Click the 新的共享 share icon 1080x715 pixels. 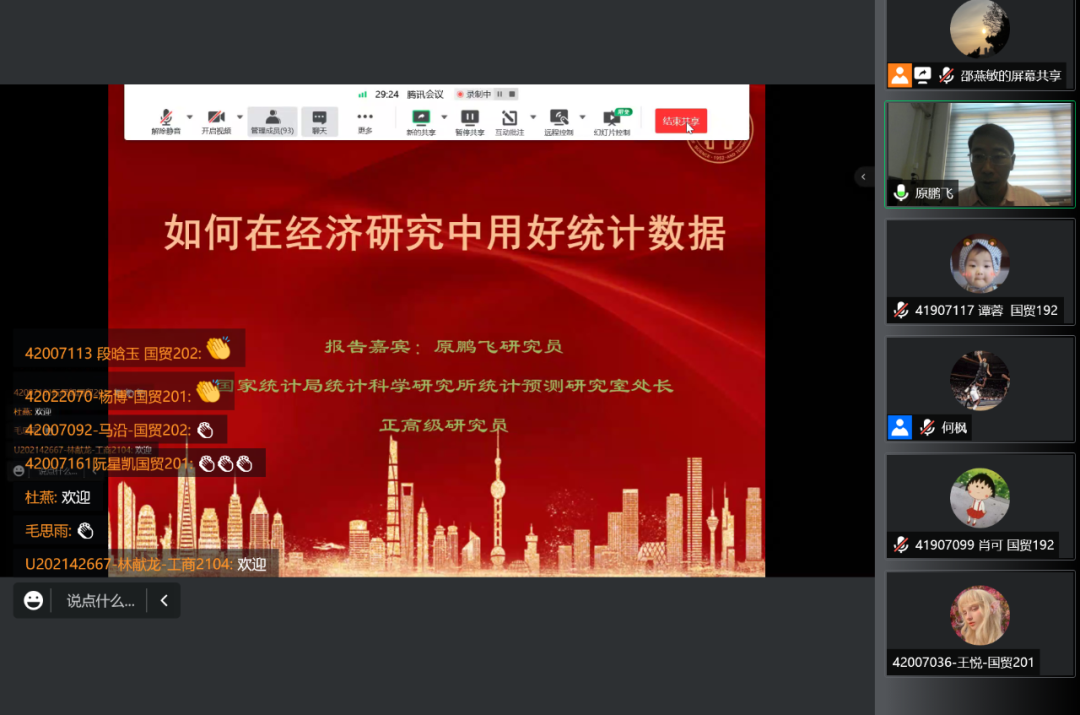click(420, 118)
